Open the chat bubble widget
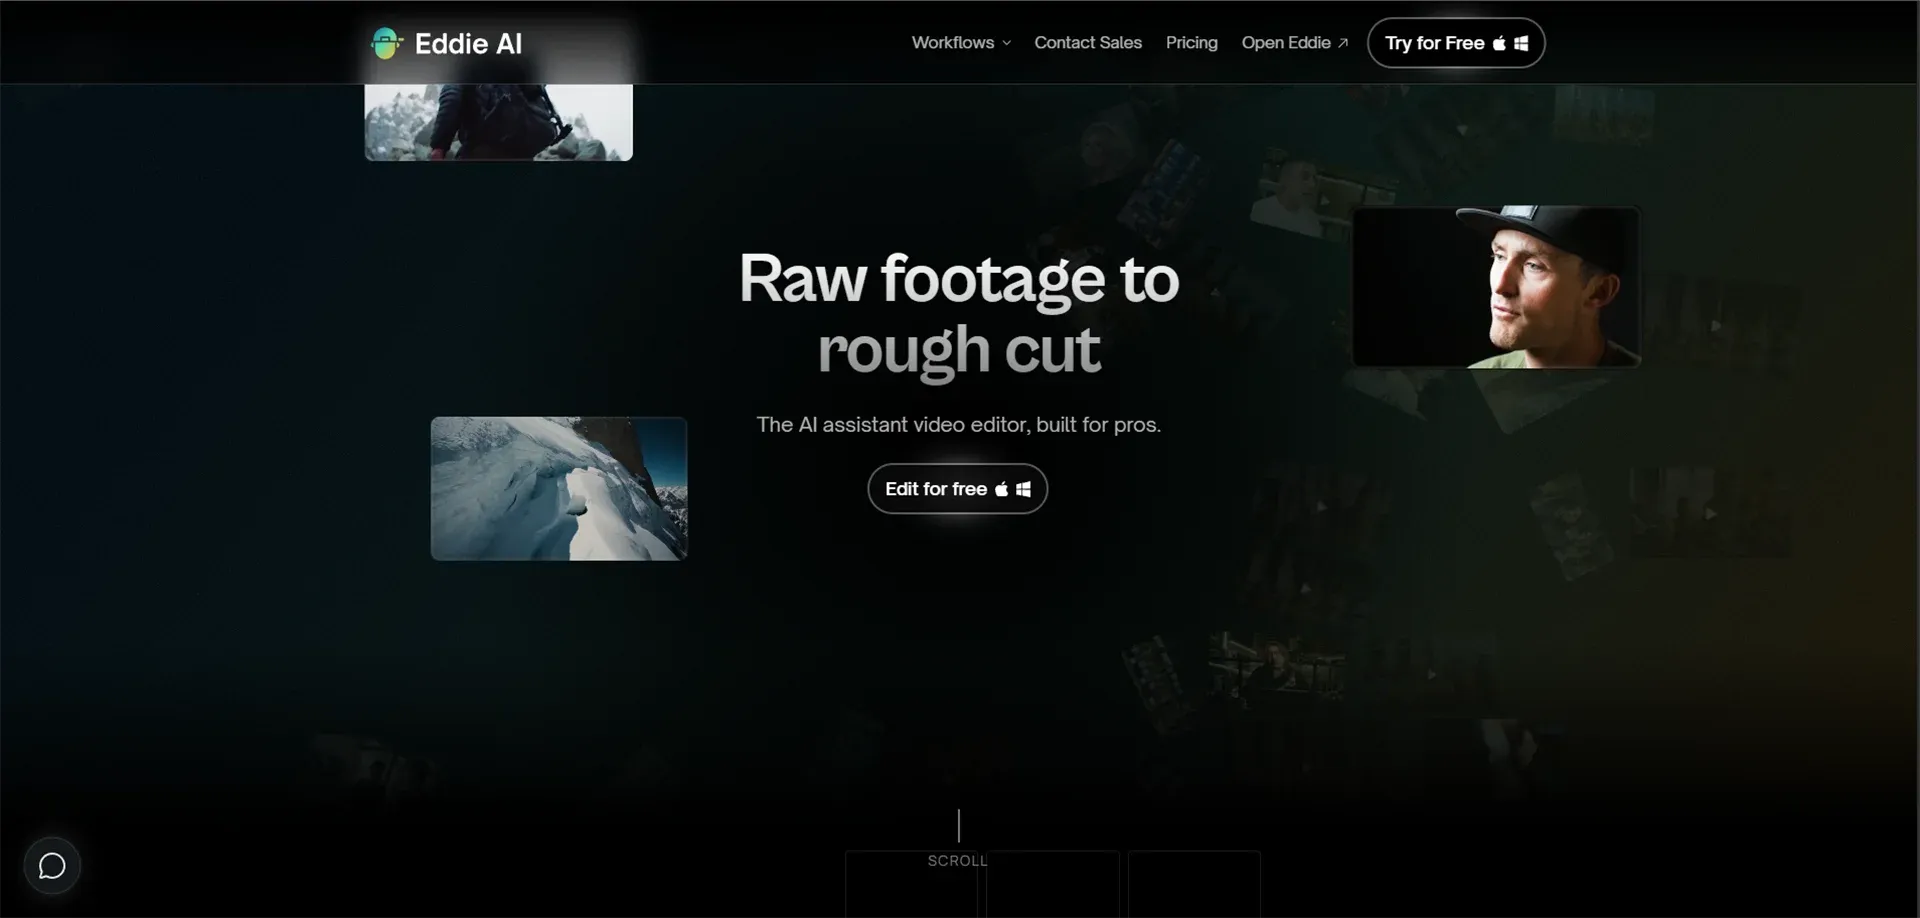The height and width of the screenshot is (918, 1920). tap(52, 865)
